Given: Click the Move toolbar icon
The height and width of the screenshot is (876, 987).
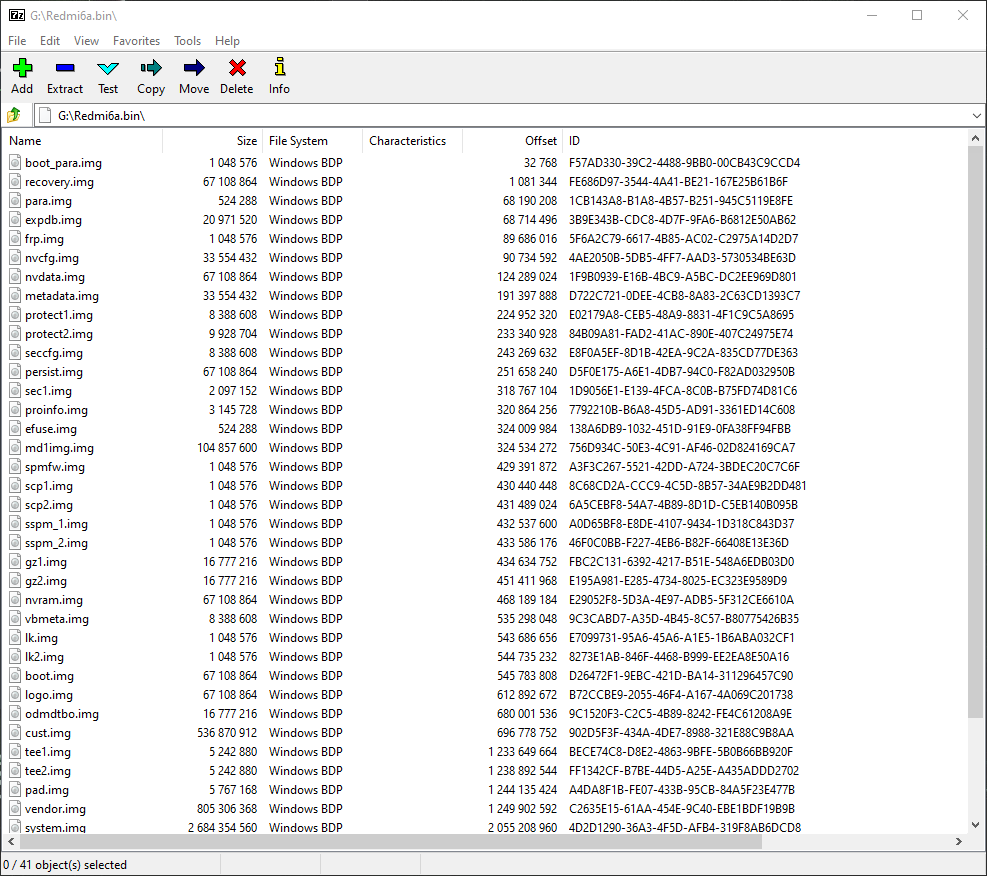Looking at the screenshot, I should pos(194,68).
